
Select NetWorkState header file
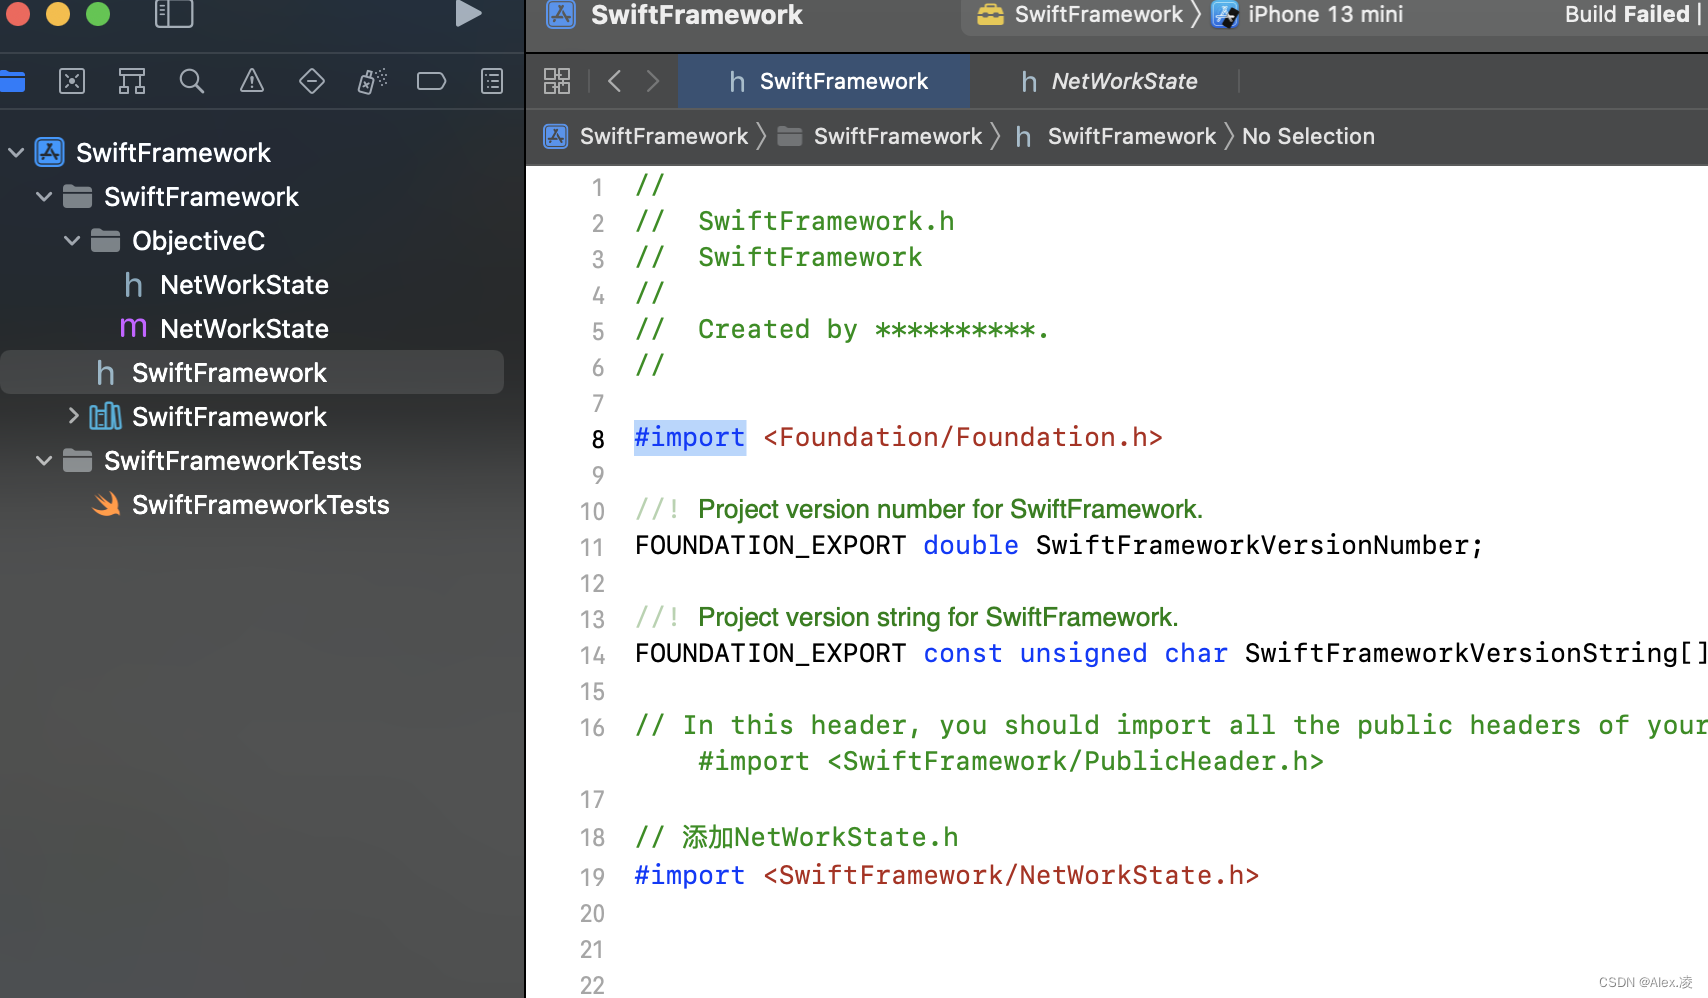point(244,285)
